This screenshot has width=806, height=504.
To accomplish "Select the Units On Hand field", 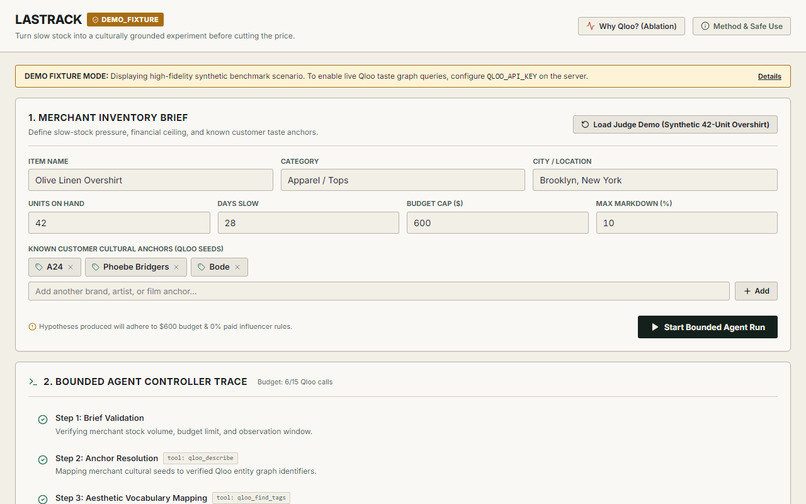I will 119,223.
